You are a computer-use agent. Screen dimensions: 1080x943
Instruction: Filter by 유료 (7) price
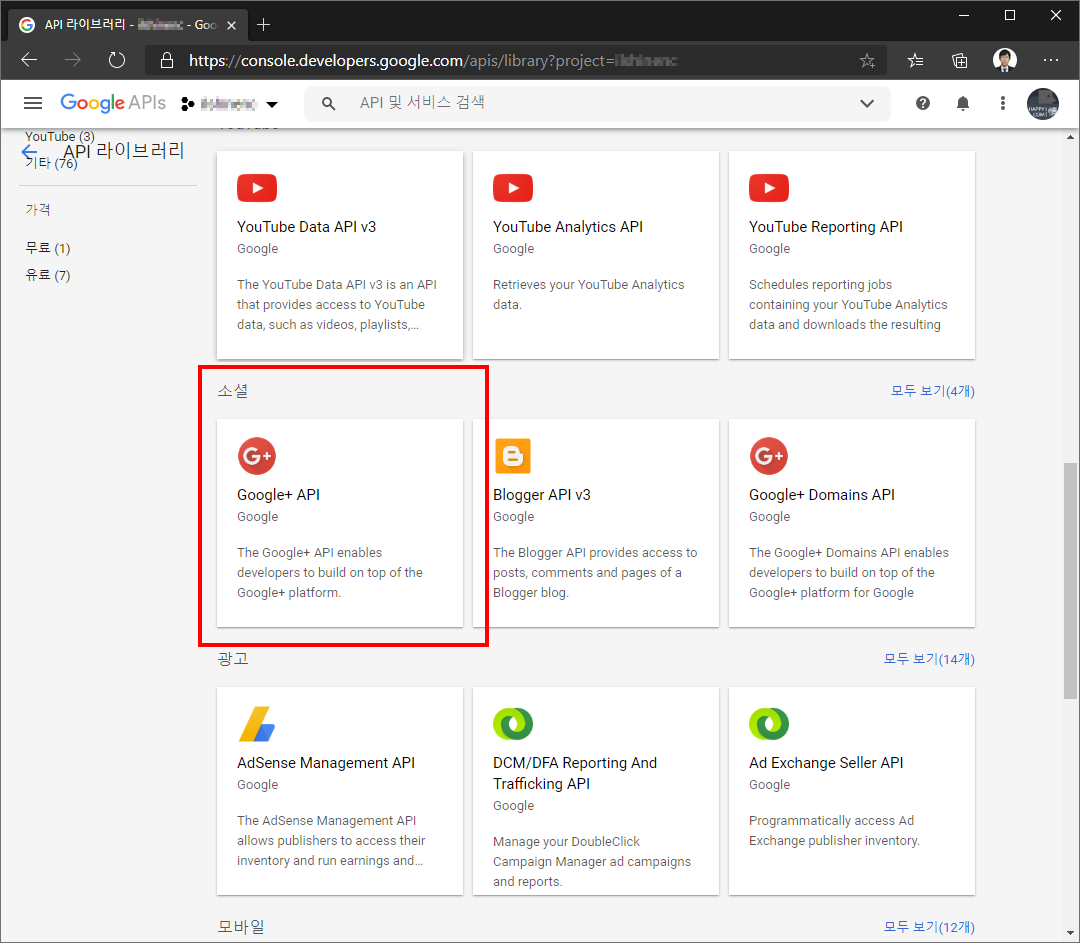(x=48, y=276)
